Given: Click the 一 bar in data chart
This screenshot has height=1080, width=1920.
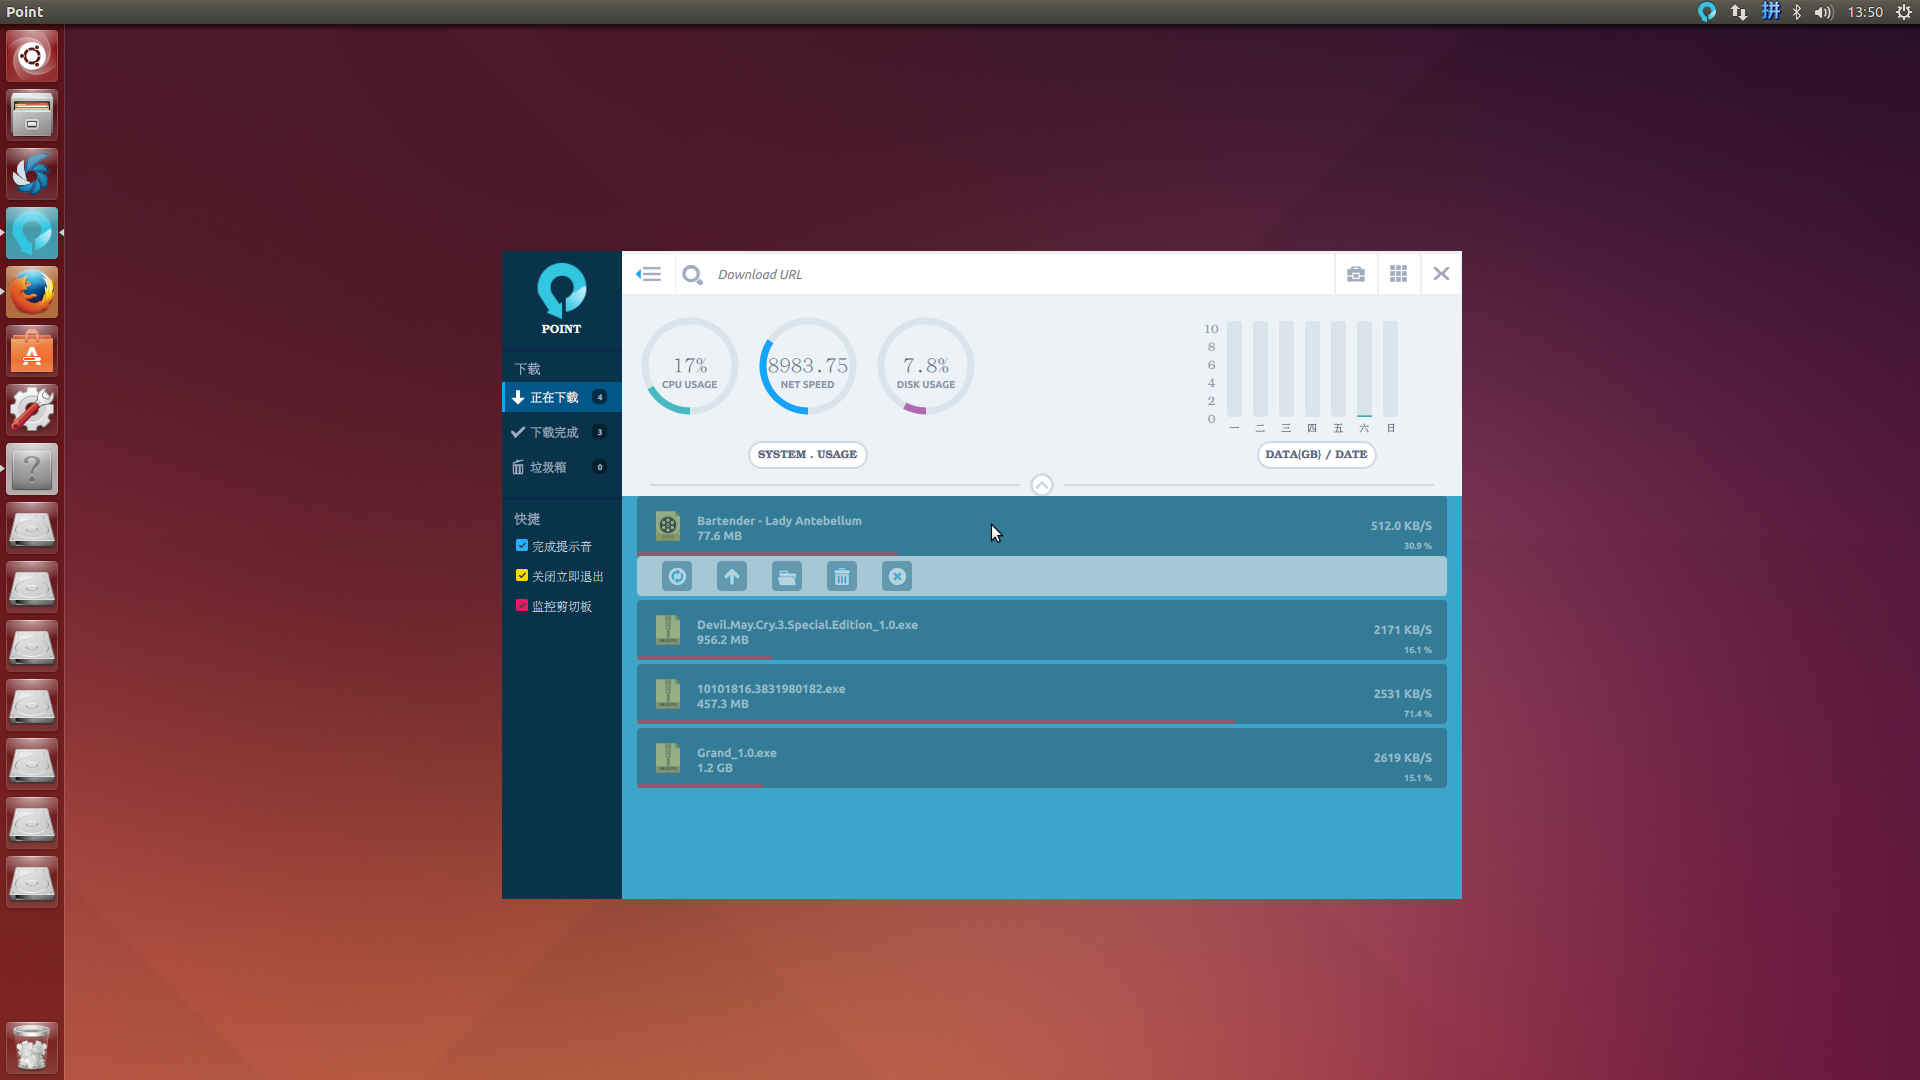Looking at the screenshot, I should point(1235,369).
